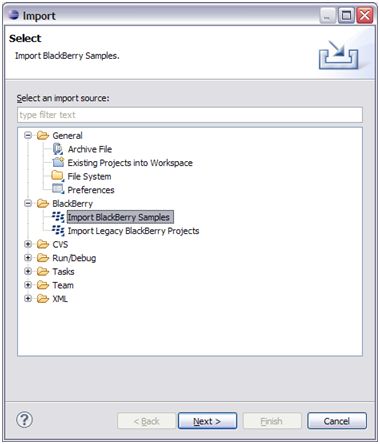Click the Import Legacy BlackBerry Projects icon
The image size is (380, 444).
58,230
